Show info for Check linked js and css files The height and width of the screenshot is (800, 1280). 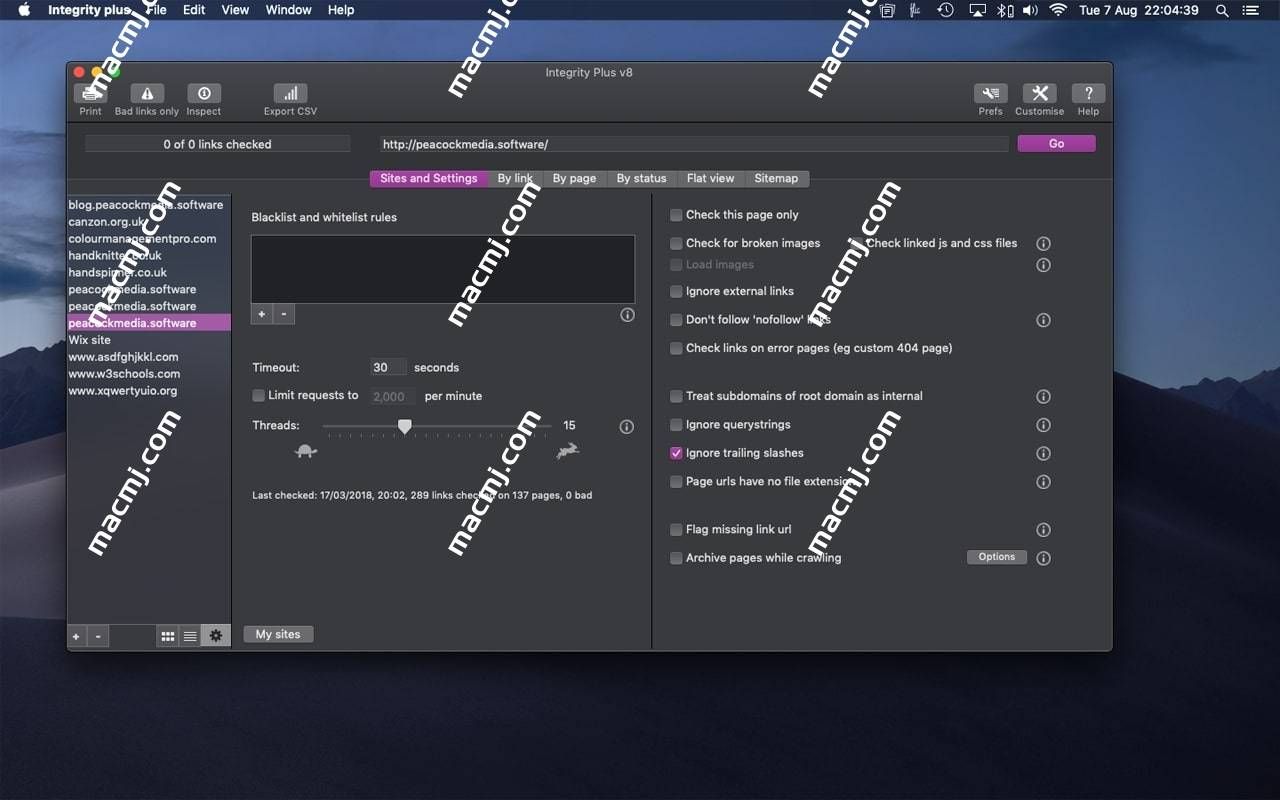click(x=1043, y=244)
